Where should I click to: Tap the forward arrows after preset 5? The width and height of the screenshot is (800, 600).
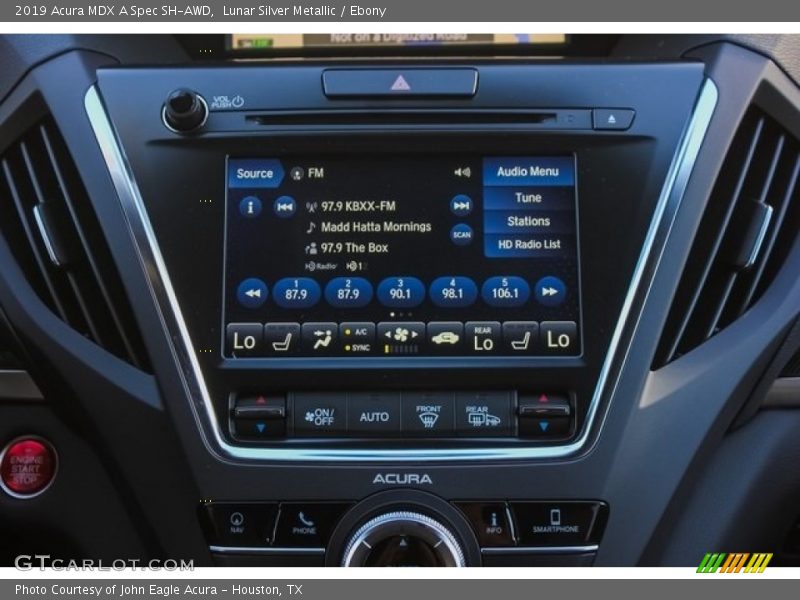(x=550, y=291)
